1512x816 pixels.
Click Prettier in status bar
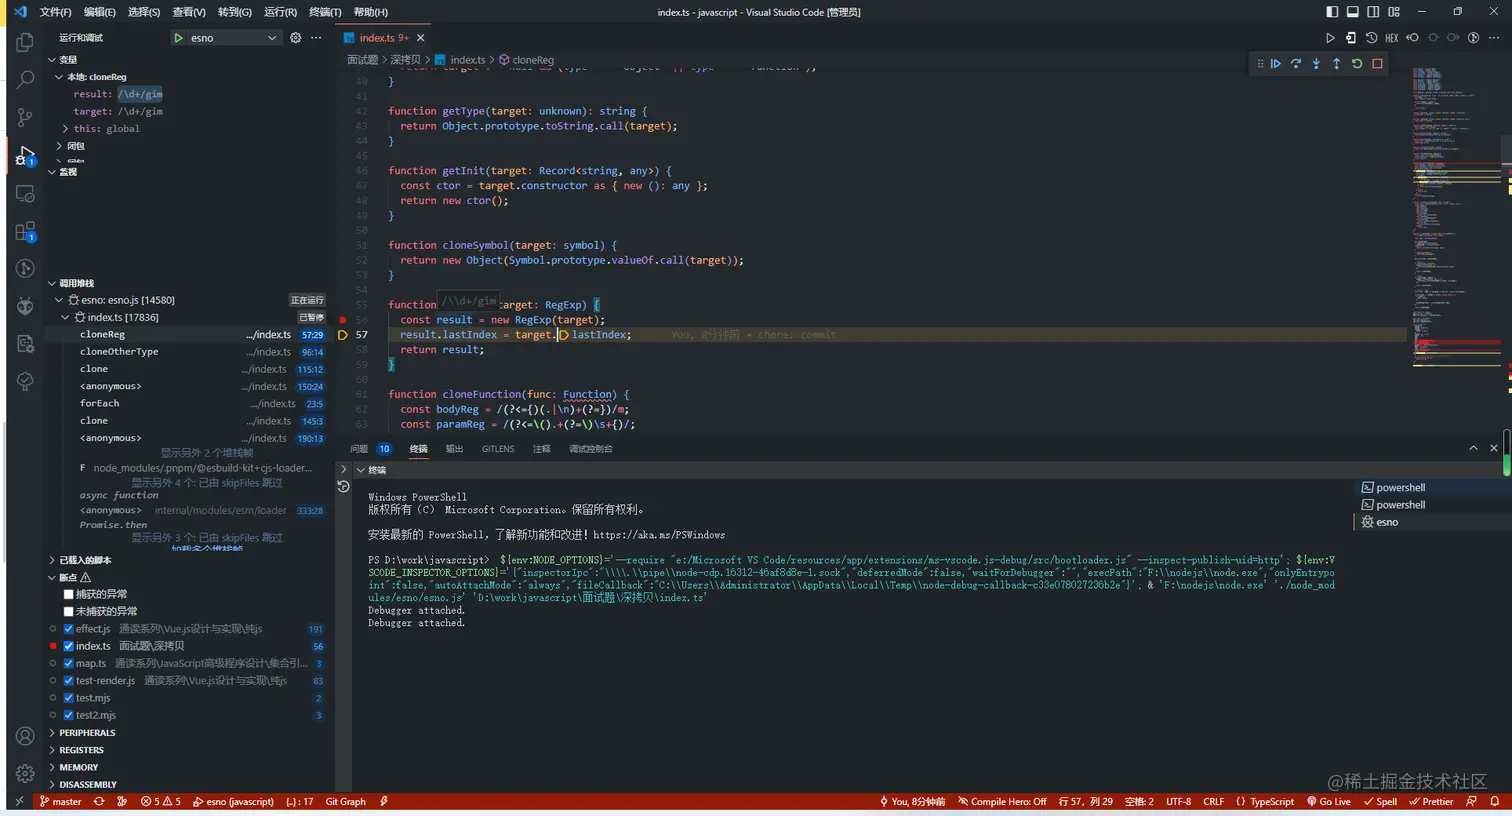click(x=1431, y=801)
